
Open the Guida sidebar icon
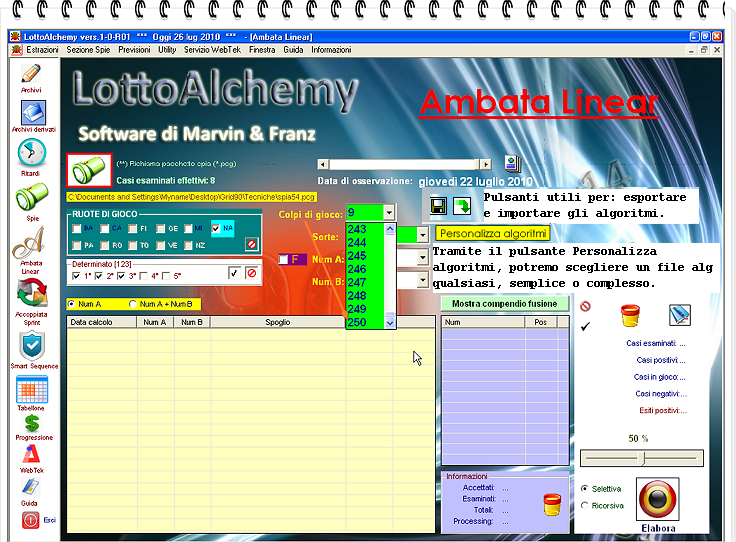pyautogui.click(x=30, y=487)
